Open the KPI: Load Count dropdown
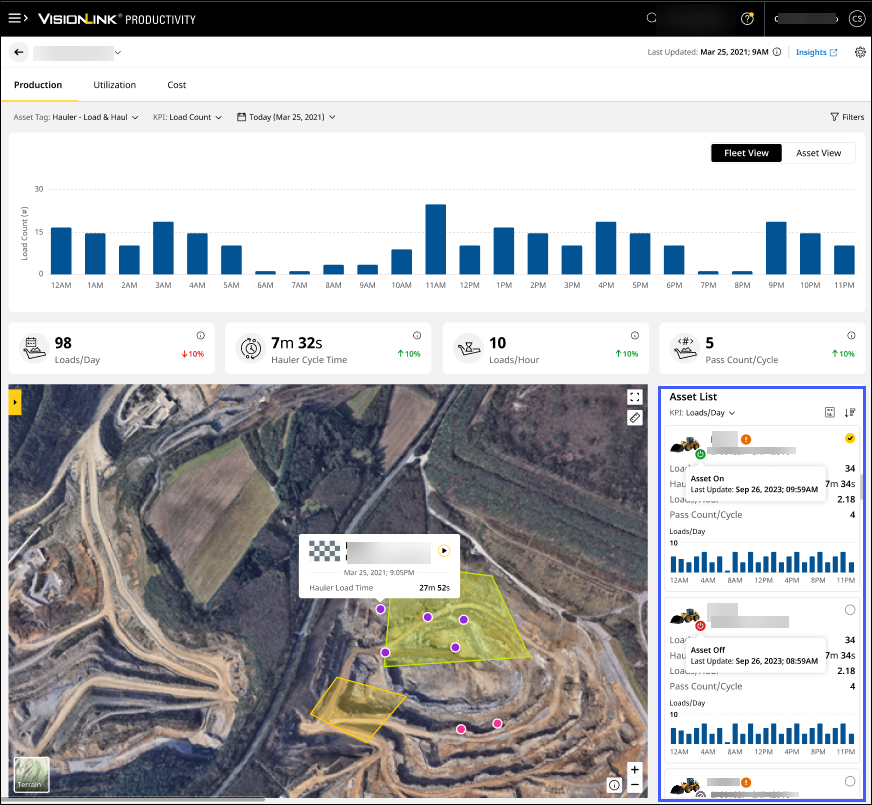 click(x=187, y=117)
